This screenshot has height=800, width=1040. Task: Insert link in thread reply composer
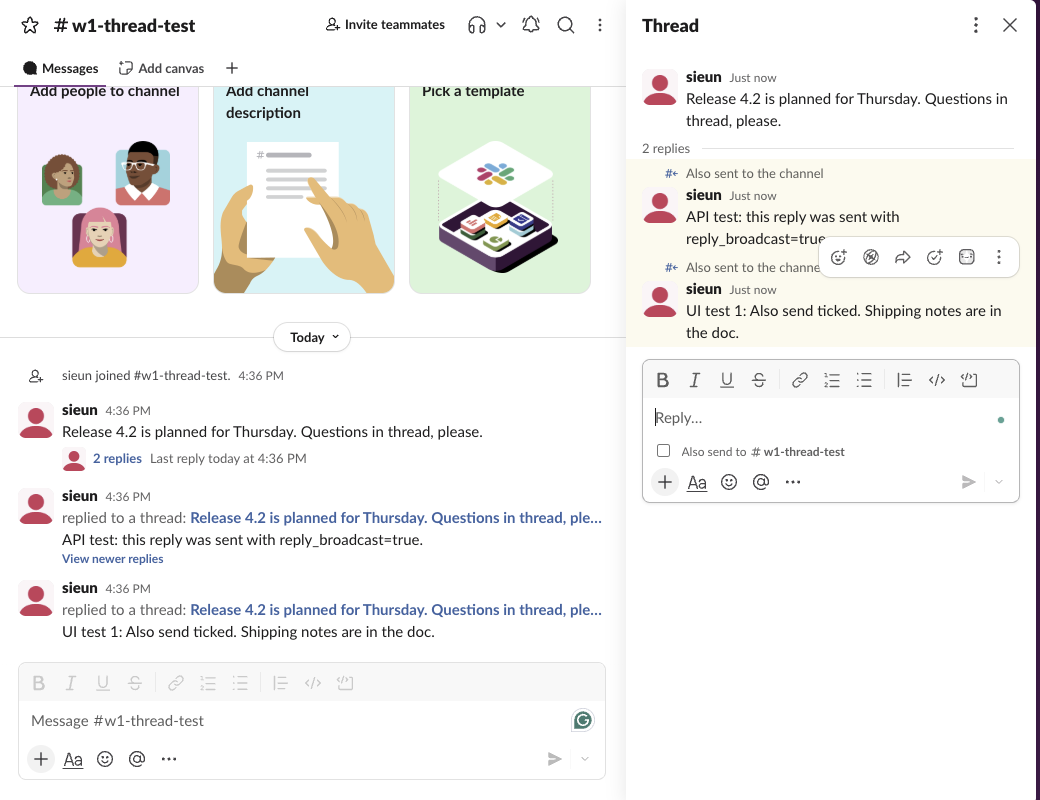point(800,380)
